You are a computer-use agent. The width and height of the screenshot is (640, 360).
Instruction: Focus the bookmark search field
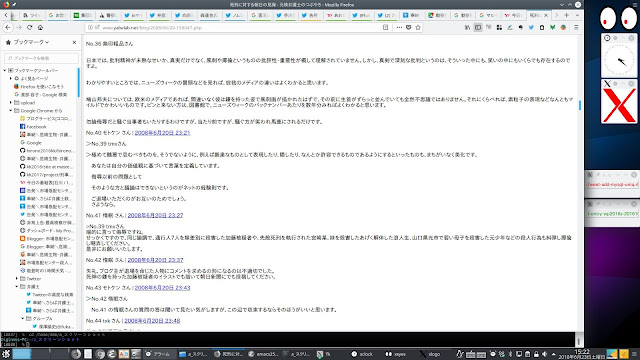[x=41, y=58]
